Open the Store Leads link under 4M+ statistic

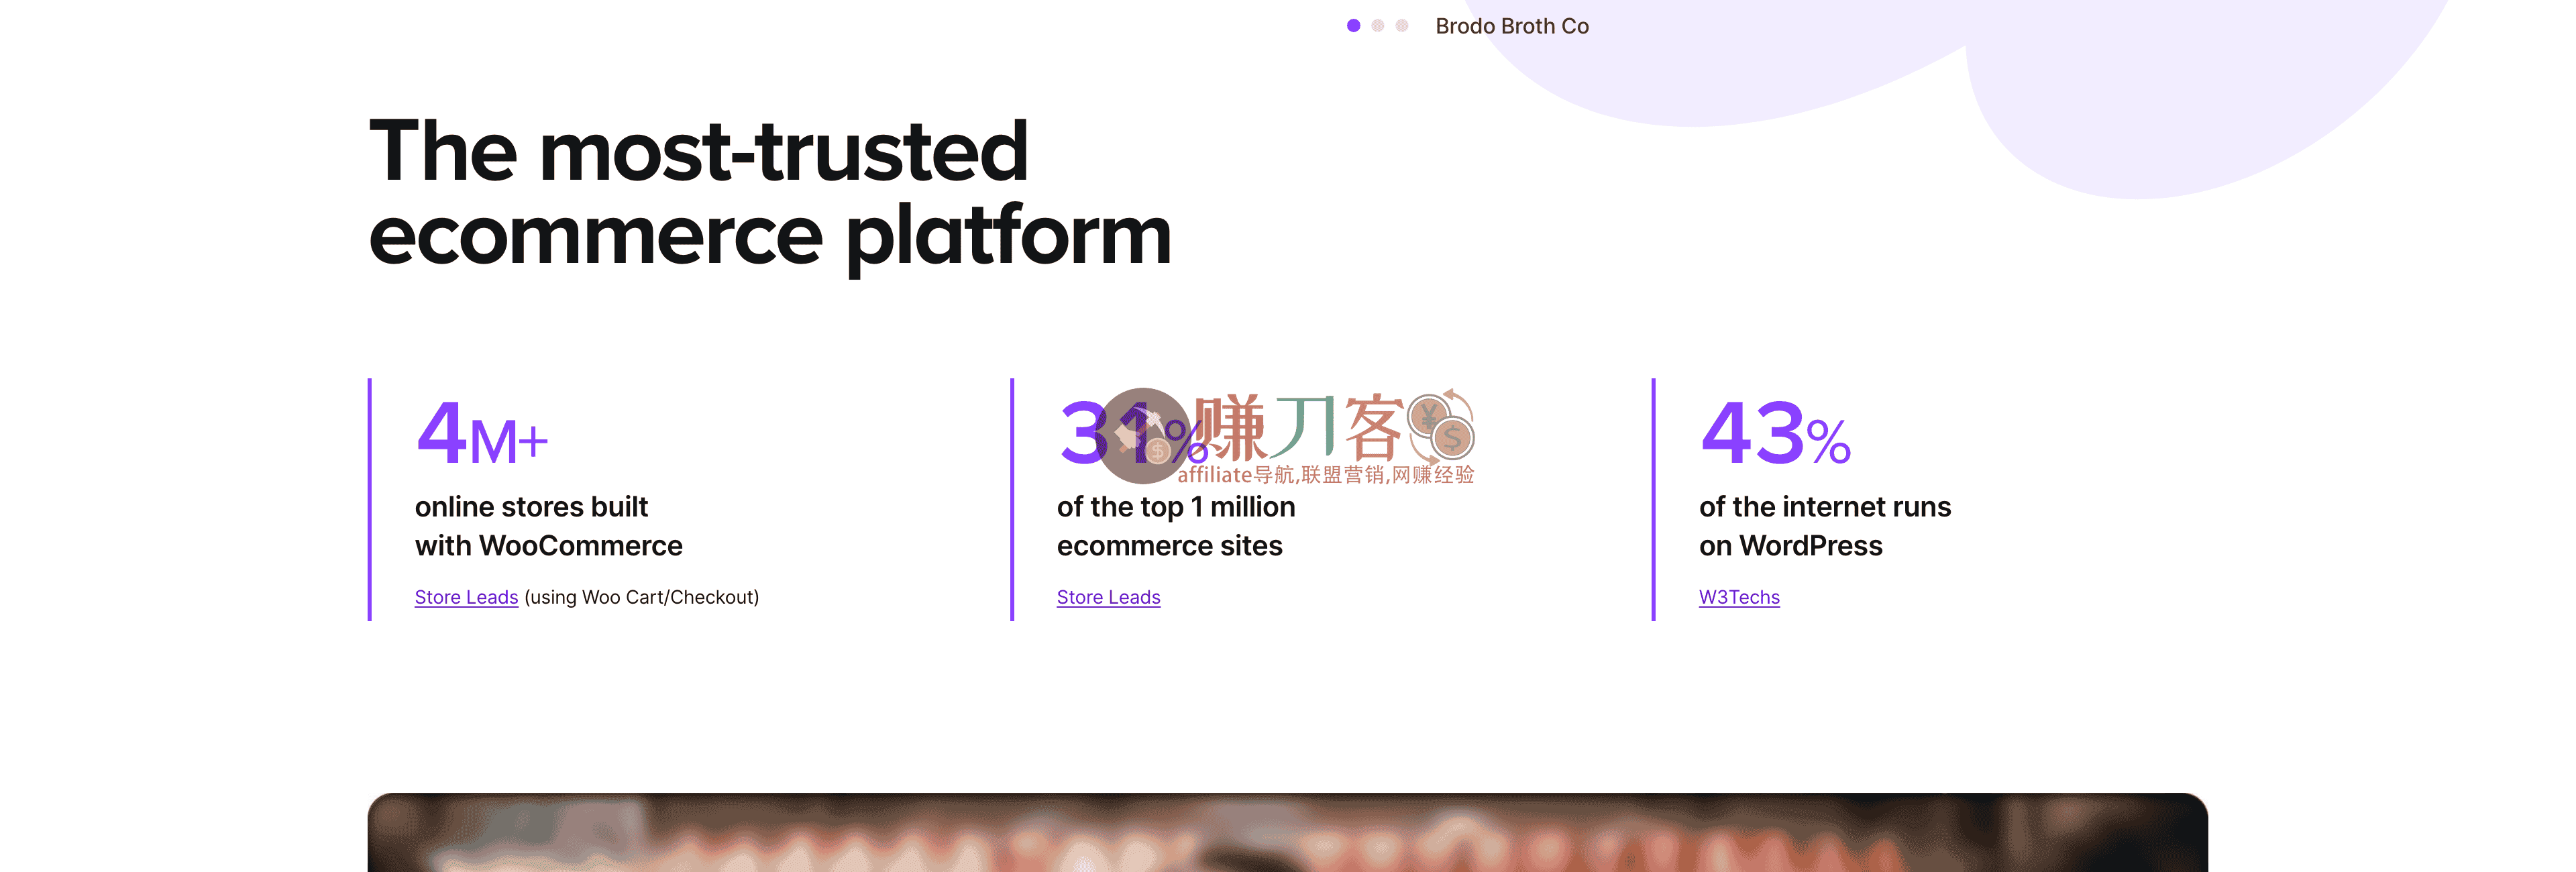[466, 597]
